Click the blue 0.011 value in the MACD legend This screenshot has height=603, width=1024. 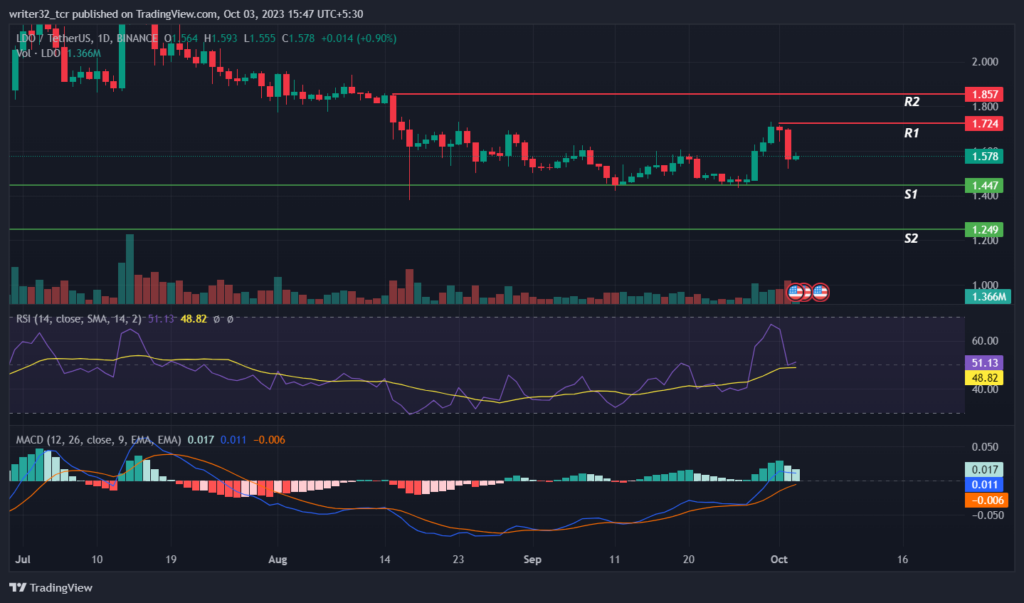point(233,440)
